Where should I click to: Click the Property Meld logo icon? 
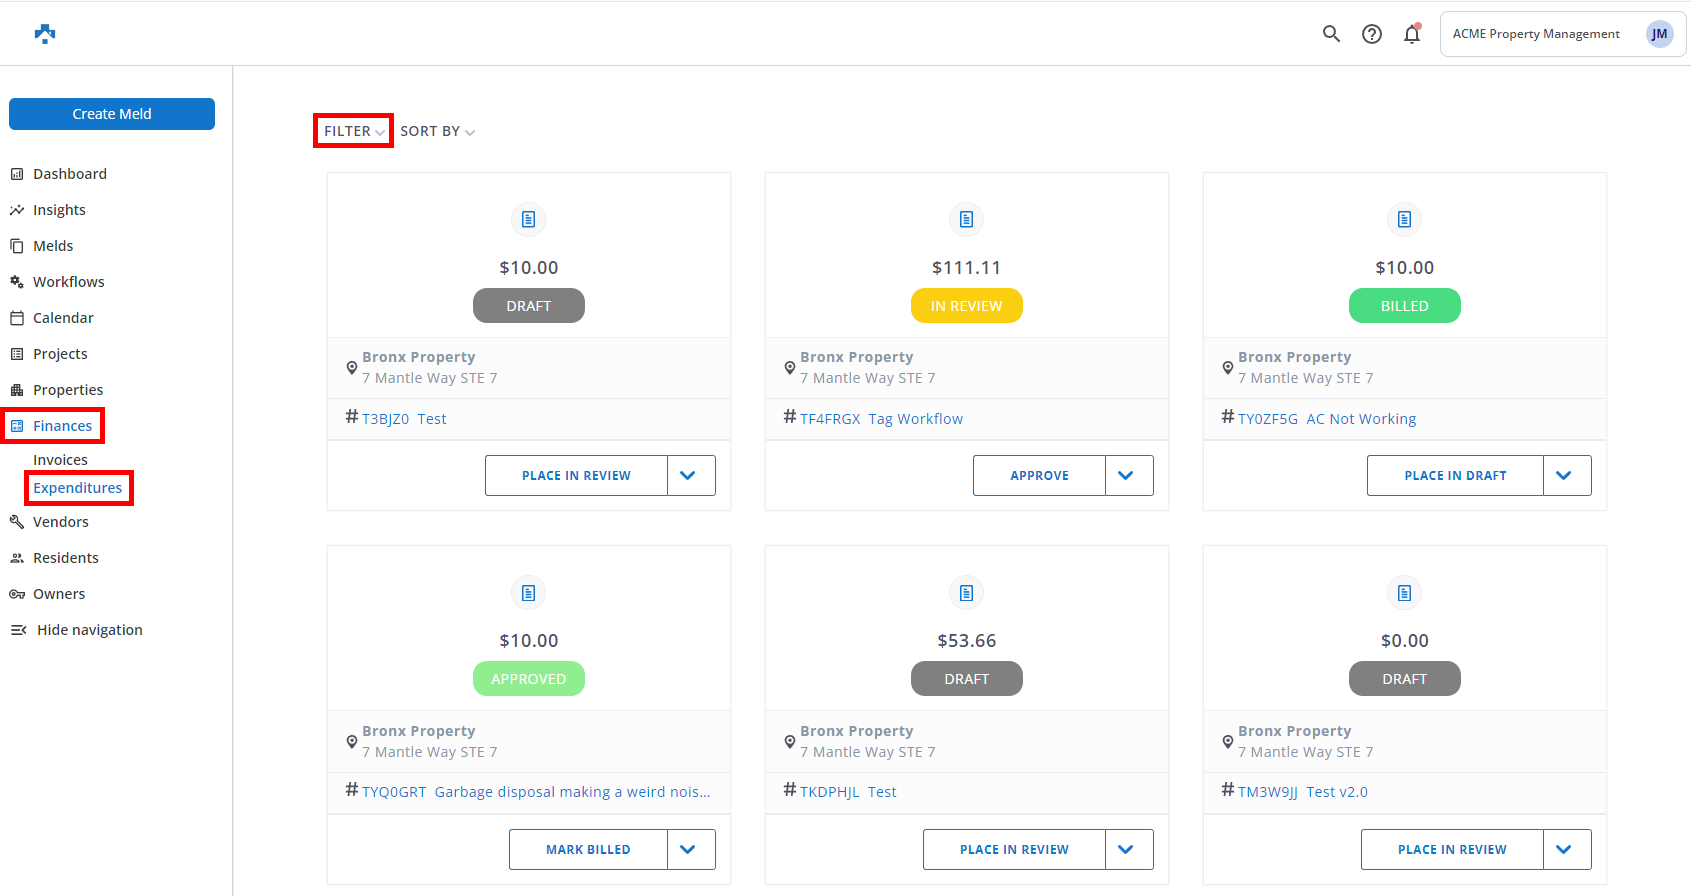45,34
